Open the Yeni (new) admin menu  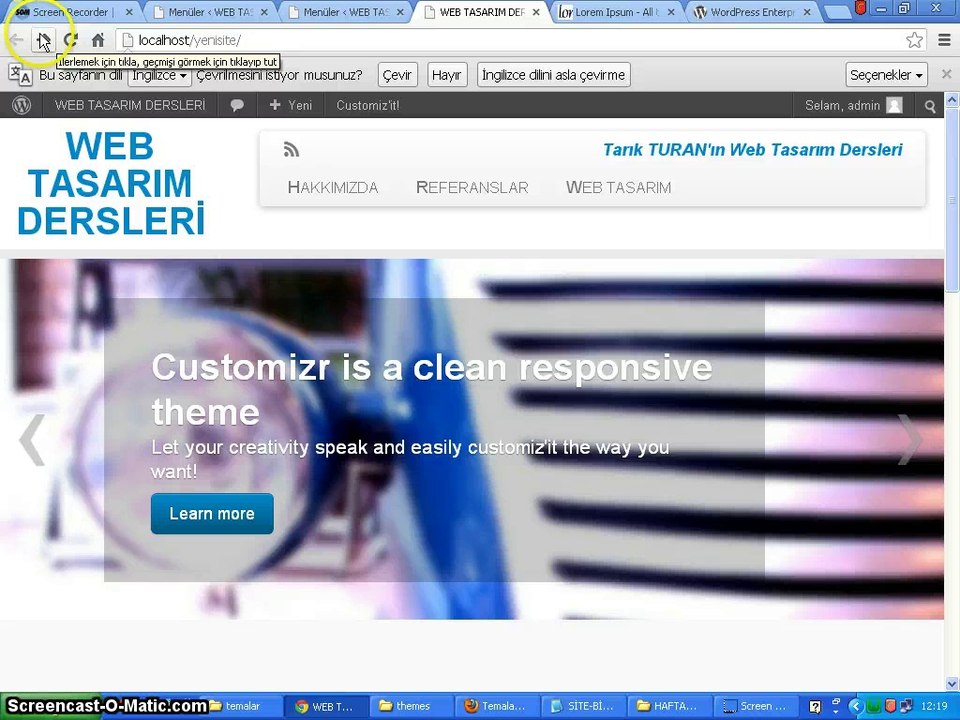[x=291, y=105]
